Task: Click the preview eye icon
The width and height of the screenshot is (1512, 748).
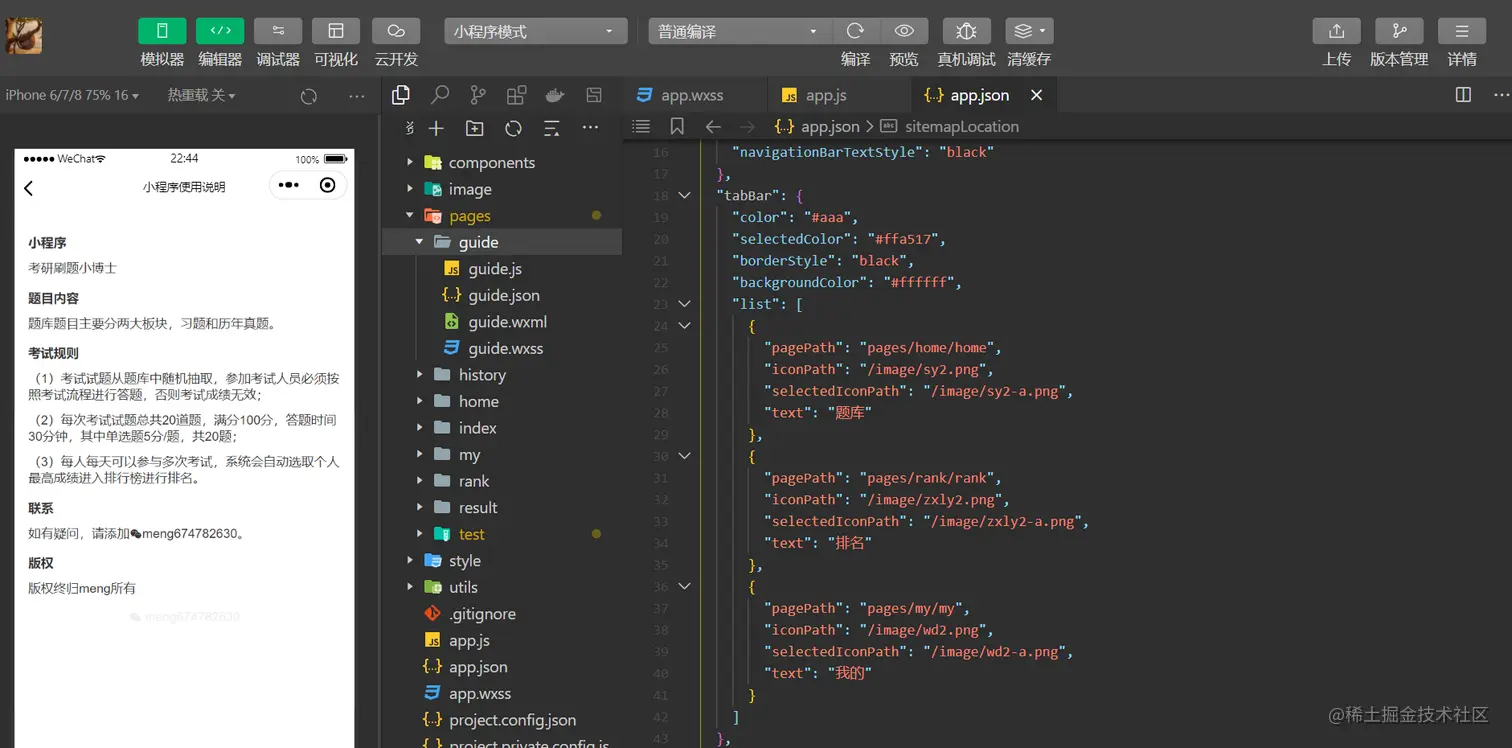Action: click(x=904, y=31)
